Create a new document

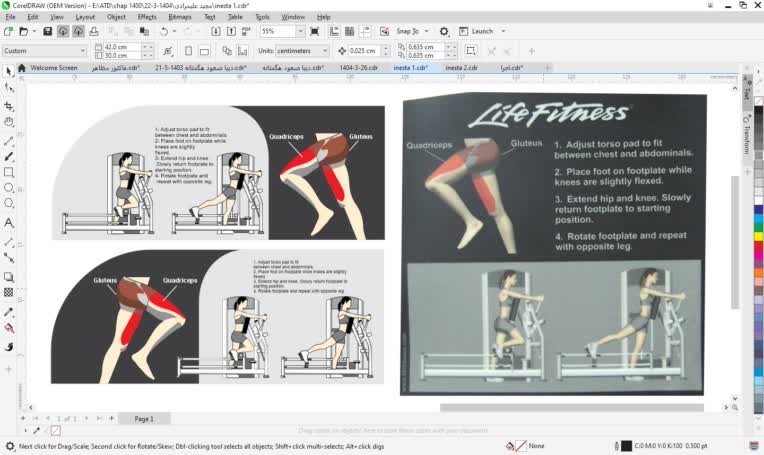(8, 32)
